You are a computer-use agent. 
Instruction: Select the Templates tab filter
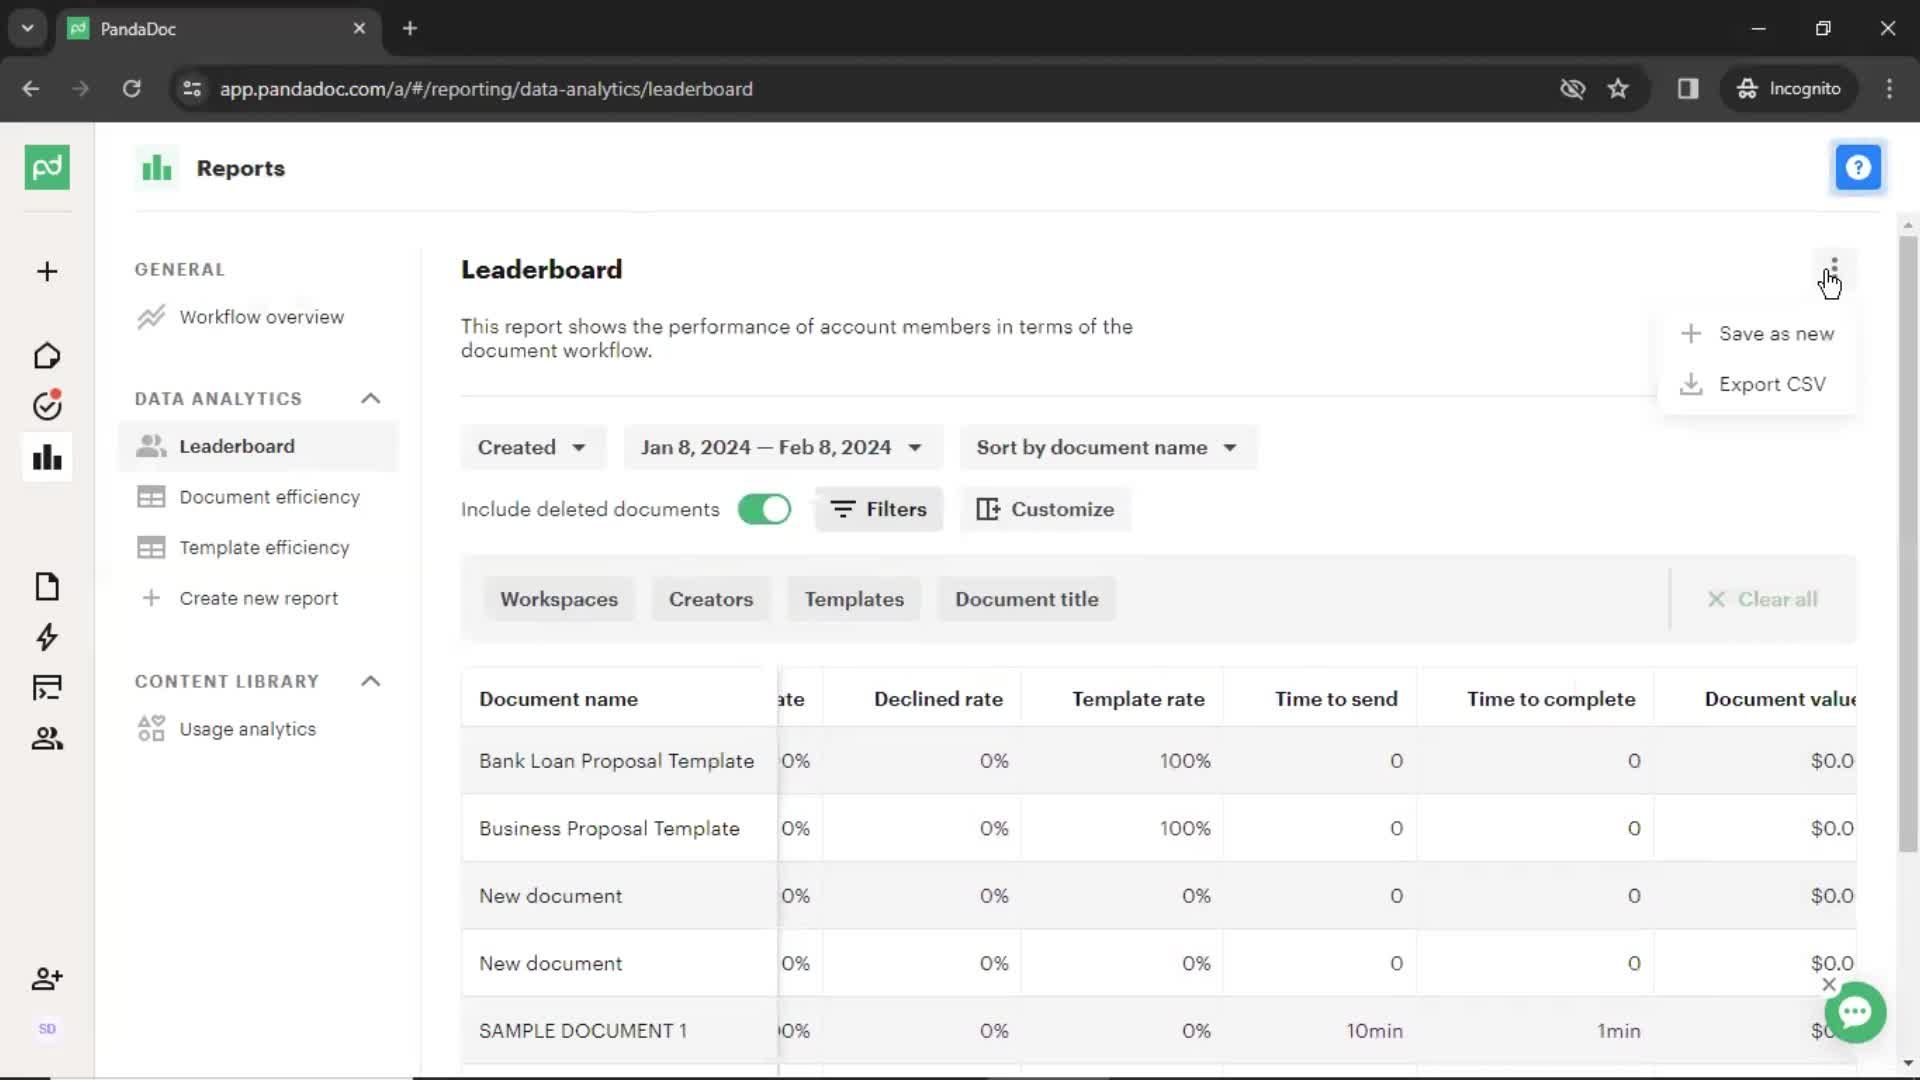point(855,597)
